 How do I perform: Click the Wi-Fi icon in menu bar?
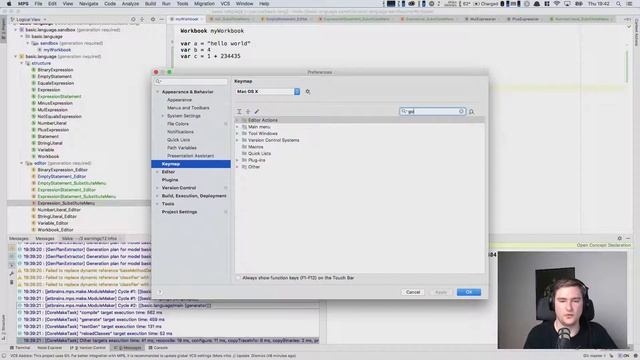pos(557,4)
